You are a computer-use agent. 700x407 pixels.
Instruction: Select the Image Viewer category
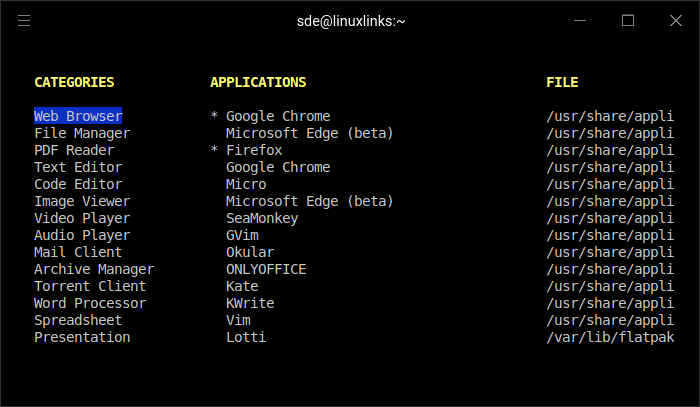click(82, 201)
